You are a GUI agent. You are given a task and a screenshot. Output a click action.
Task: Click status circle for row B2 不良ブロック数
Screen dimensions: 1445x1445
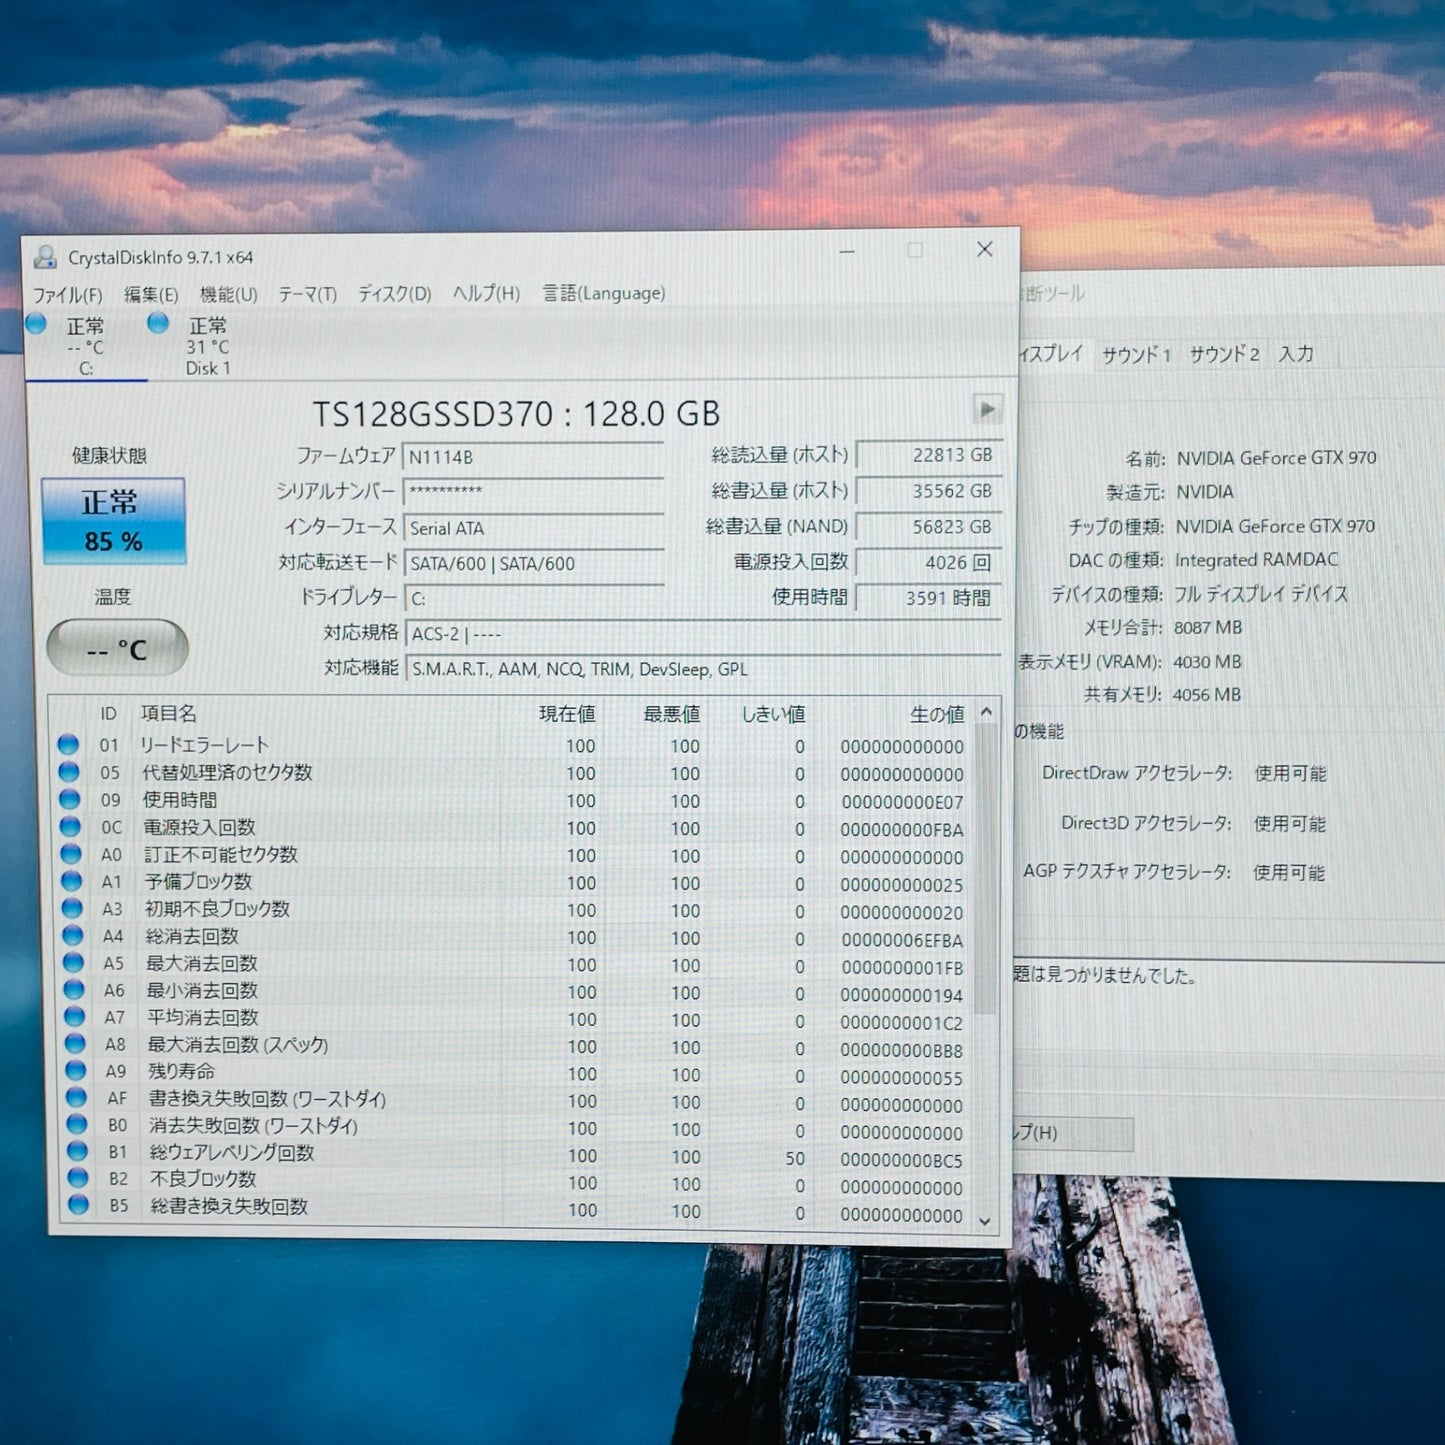[78, 1178]
